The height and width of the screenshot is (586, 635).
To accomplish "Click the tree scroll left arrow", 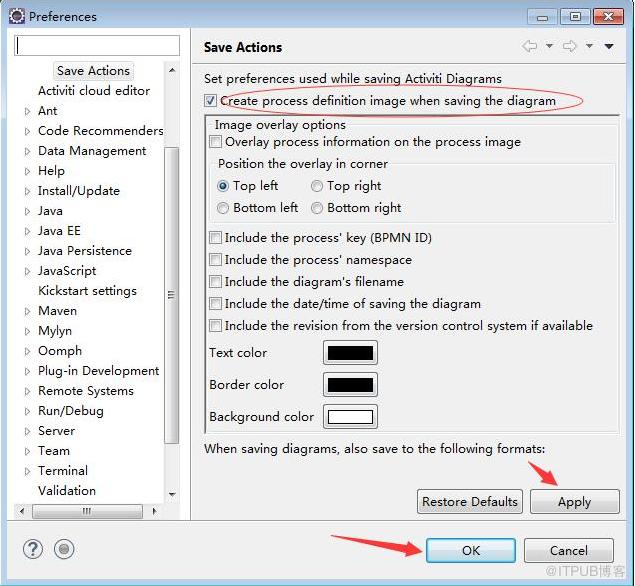I will point(22,511).
